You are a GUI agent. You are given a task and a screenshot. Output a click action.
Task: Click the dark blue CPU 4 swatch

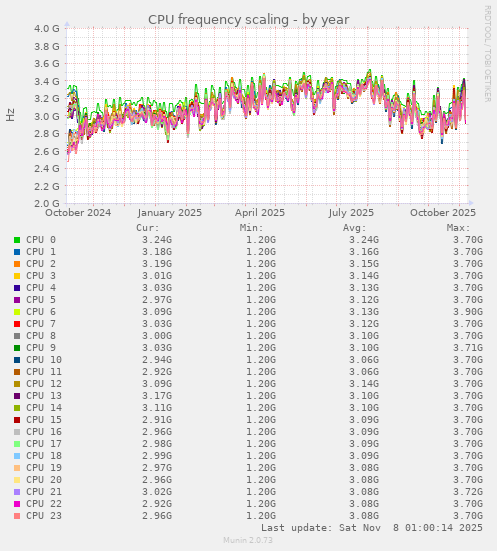pyautogui.click(x=17, y=288)
